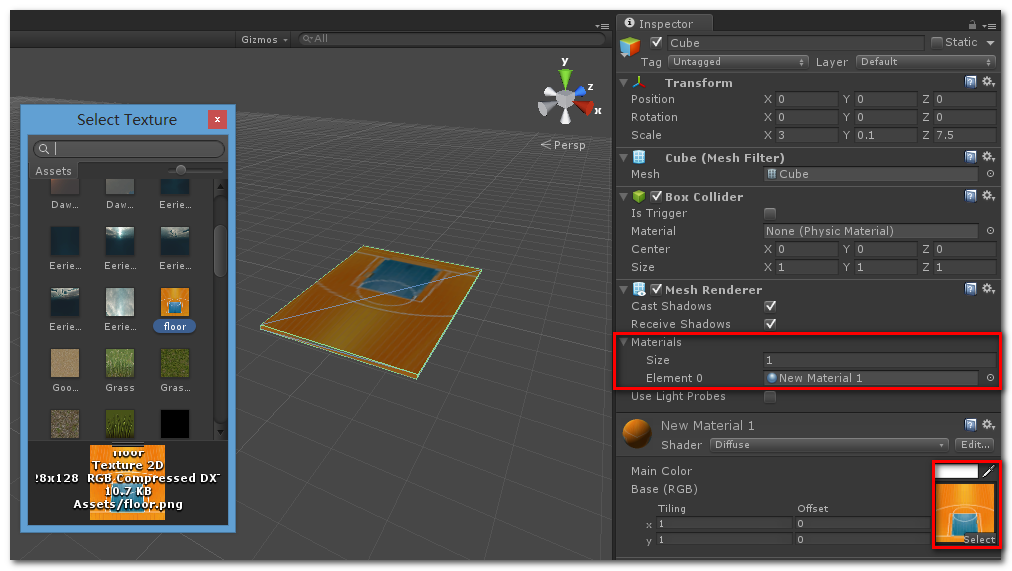
Task: Enable Is Trigger checkbox
Action: point(770,214)
